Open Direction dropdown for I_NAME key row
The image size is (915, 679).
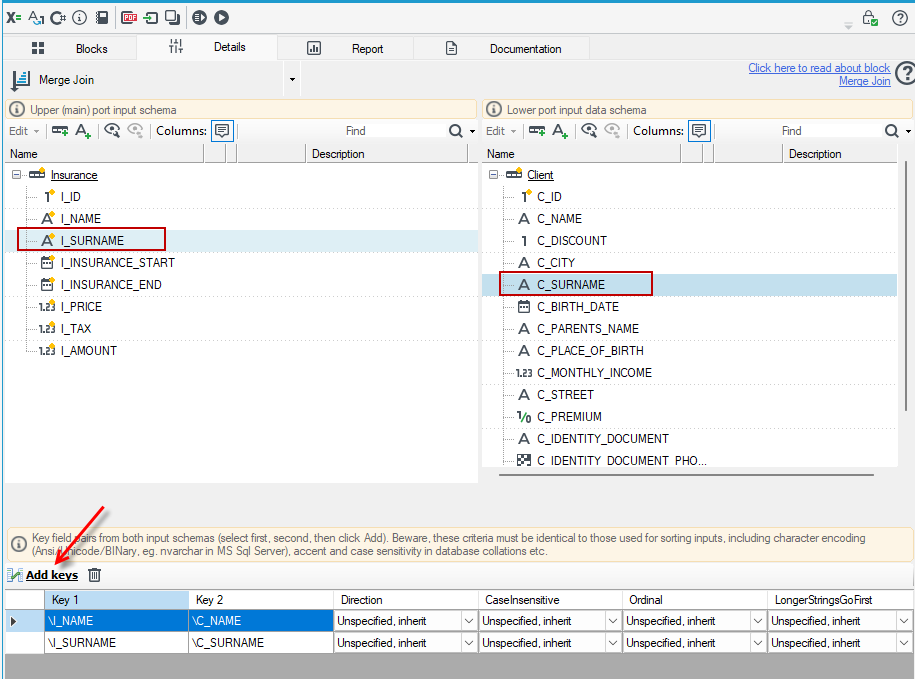(469, 621)
